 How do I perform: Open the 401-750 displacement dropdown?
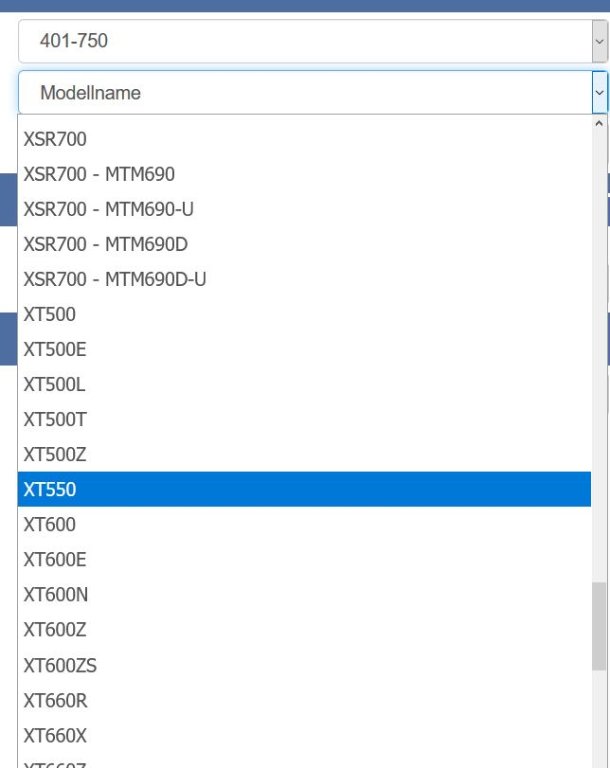(x=313, y=41)
